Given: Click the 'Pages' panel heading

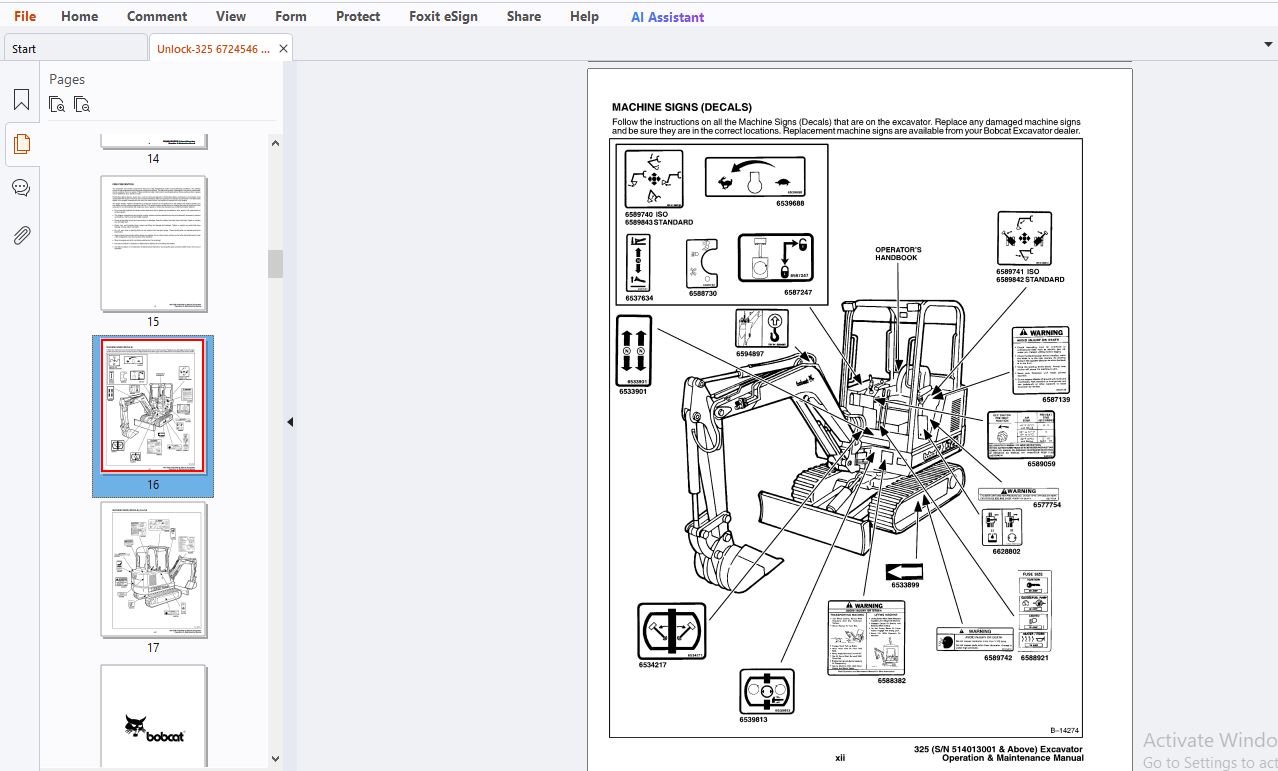Looking at the screenshot, I should 67,79.
